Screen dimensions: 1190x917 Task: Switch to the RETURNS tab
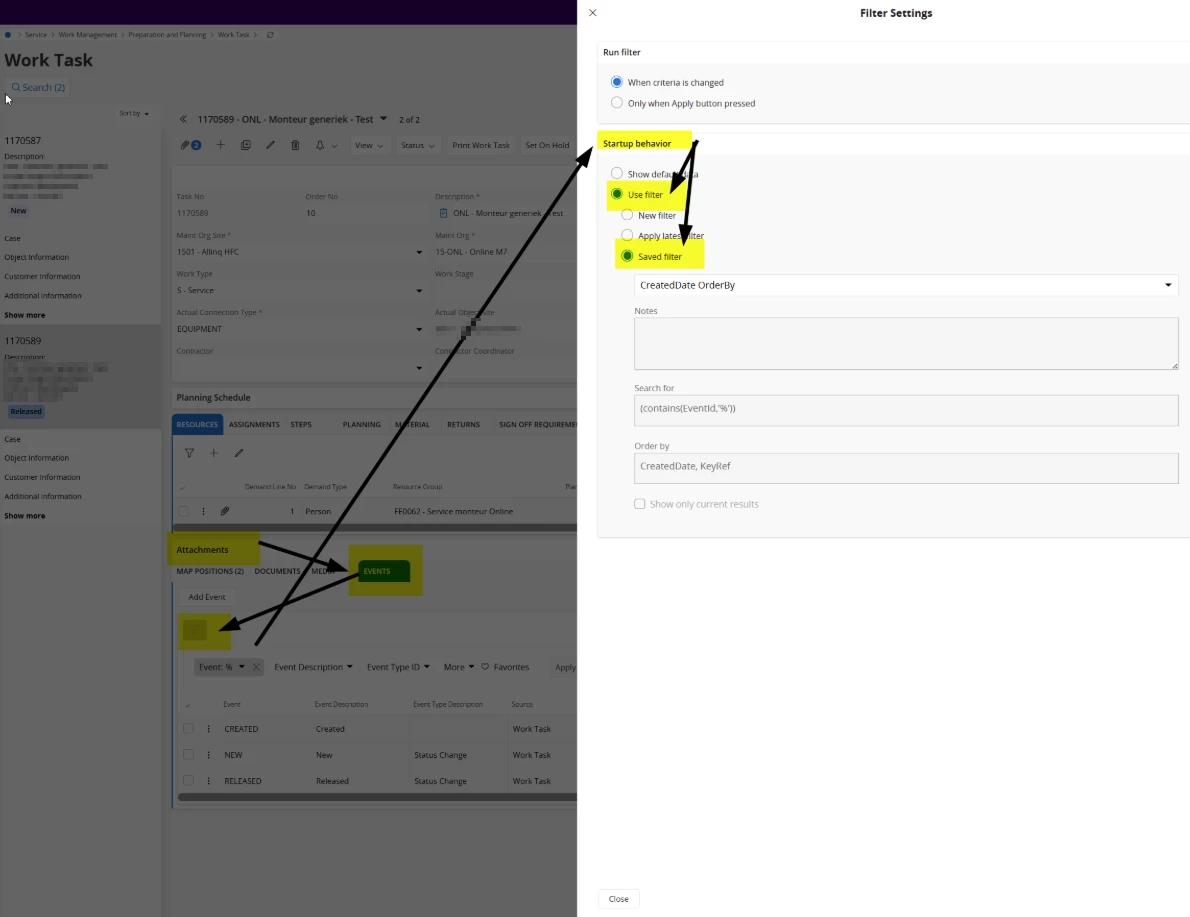[463, 424]
